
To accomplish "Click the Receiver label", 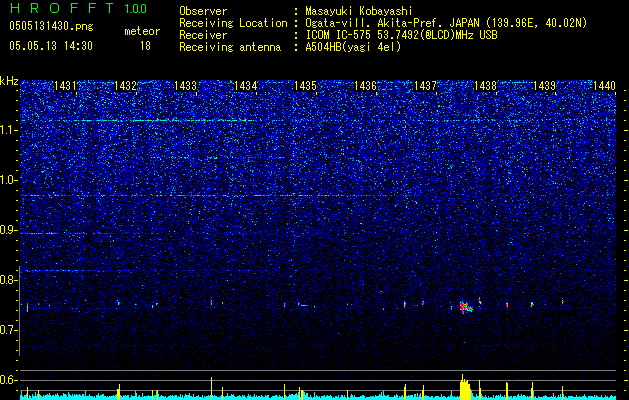I will 203,35.
